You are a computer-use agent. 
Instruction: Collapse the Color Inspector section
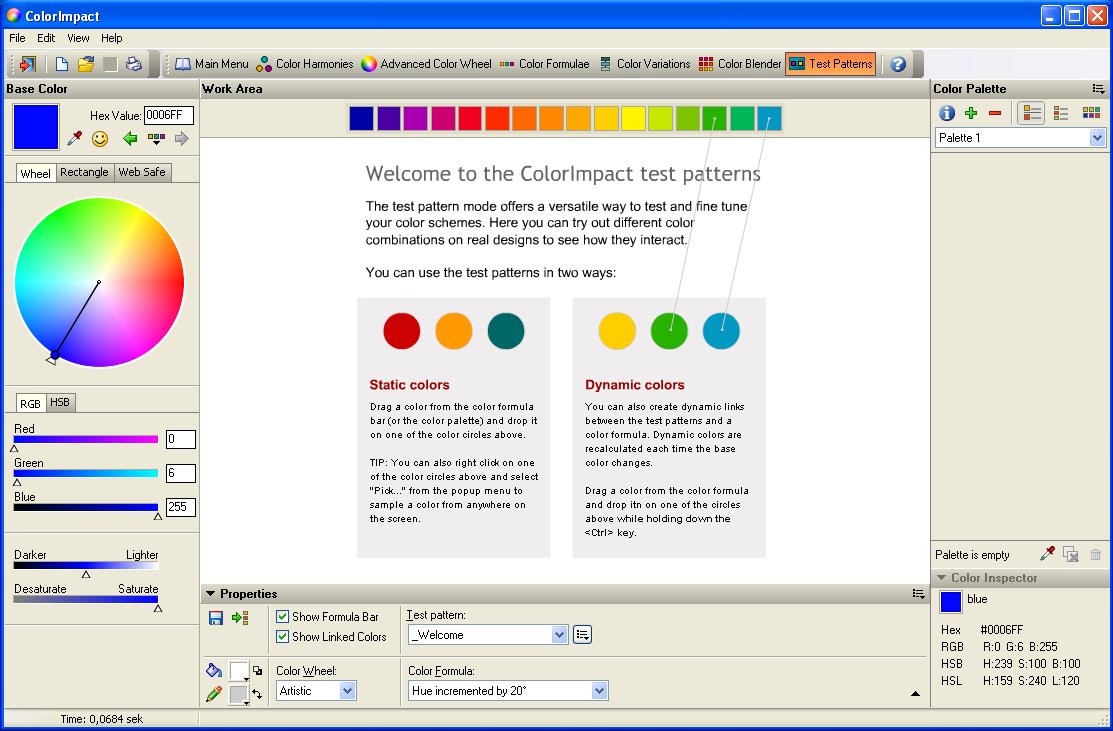(941, 578)
